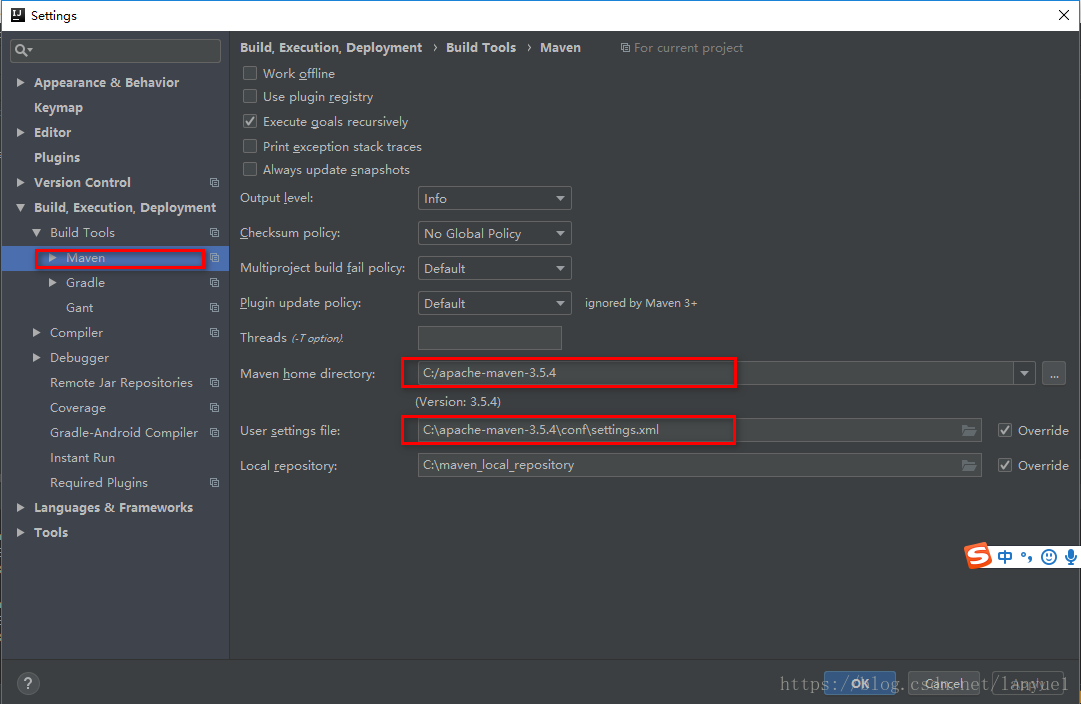Expand Languages & Frameworks node
The width and height of the screenshot is (1081, 704).
21,507
